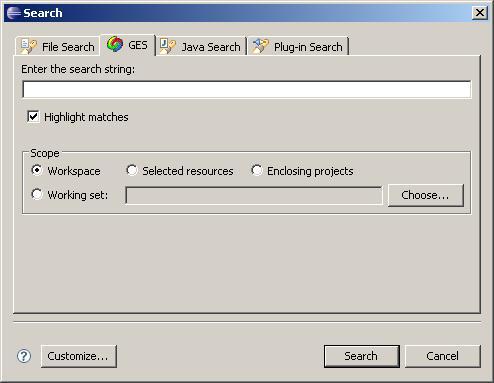This screenshot has width=494, height=383.
Task: Open the Customize... dialog
Action: [x=79, y=356]
